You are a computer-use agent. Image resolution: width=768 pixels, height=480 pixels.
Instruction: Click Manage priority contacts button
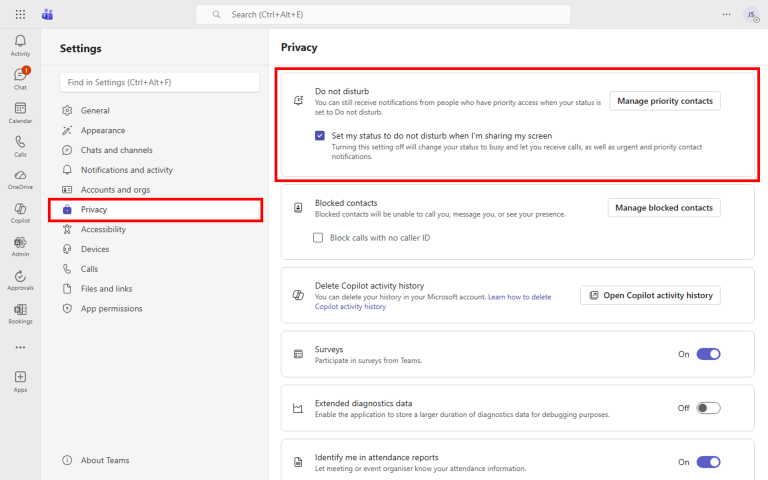[x=665, y=101]
